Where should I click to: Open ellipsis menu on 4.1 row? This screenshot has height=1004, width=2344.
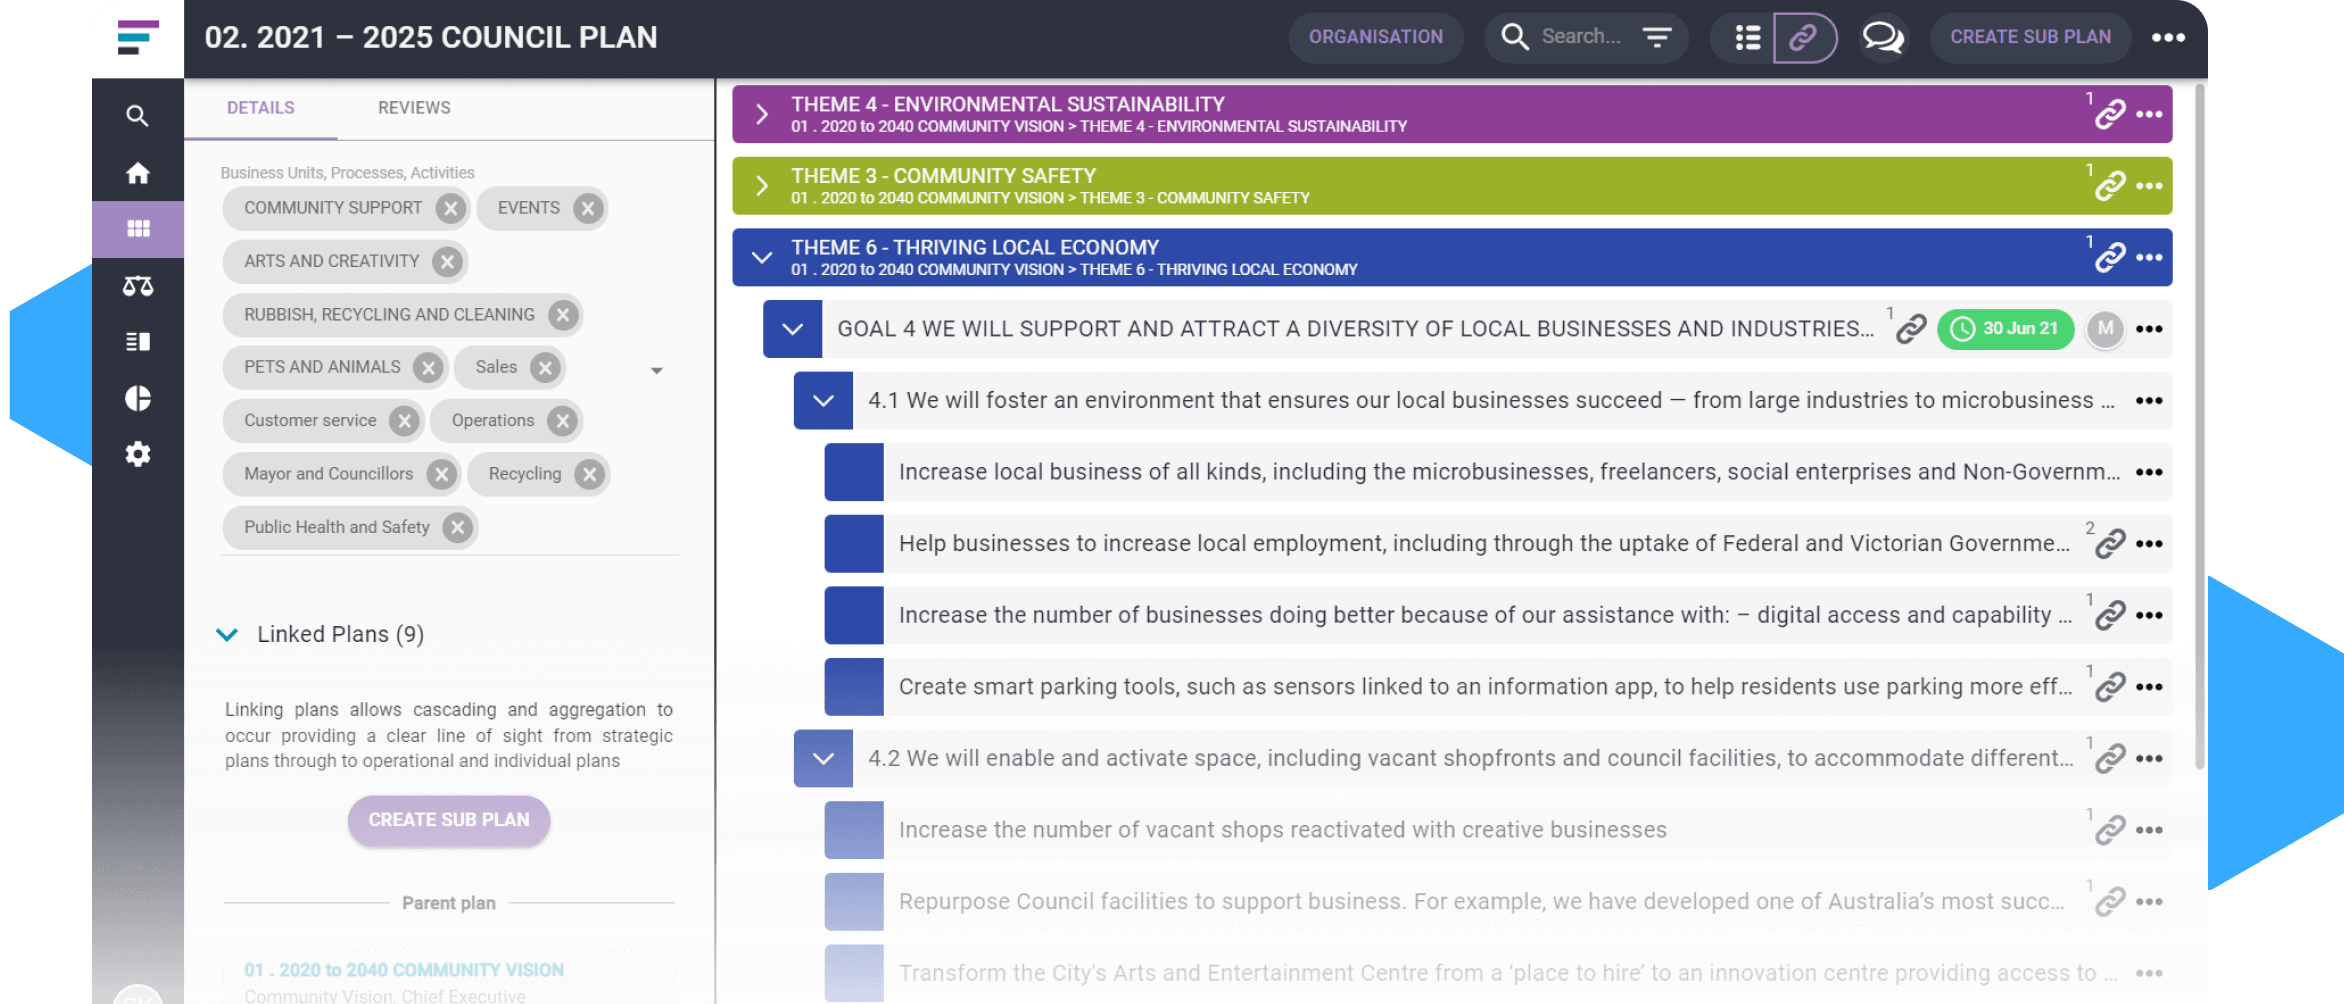click(2149, 401)
